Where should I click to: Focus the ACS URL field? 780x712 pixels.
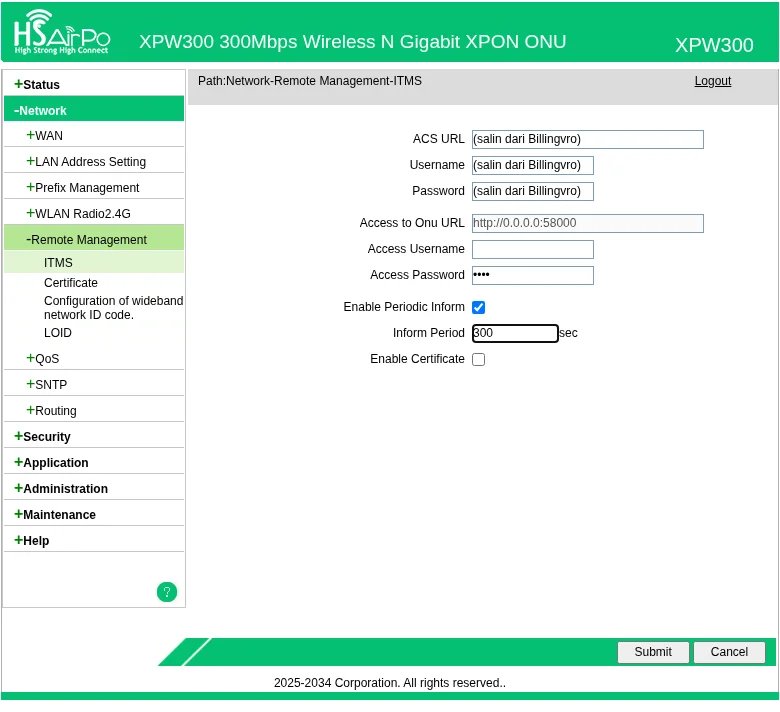click(x=587, y=139)
